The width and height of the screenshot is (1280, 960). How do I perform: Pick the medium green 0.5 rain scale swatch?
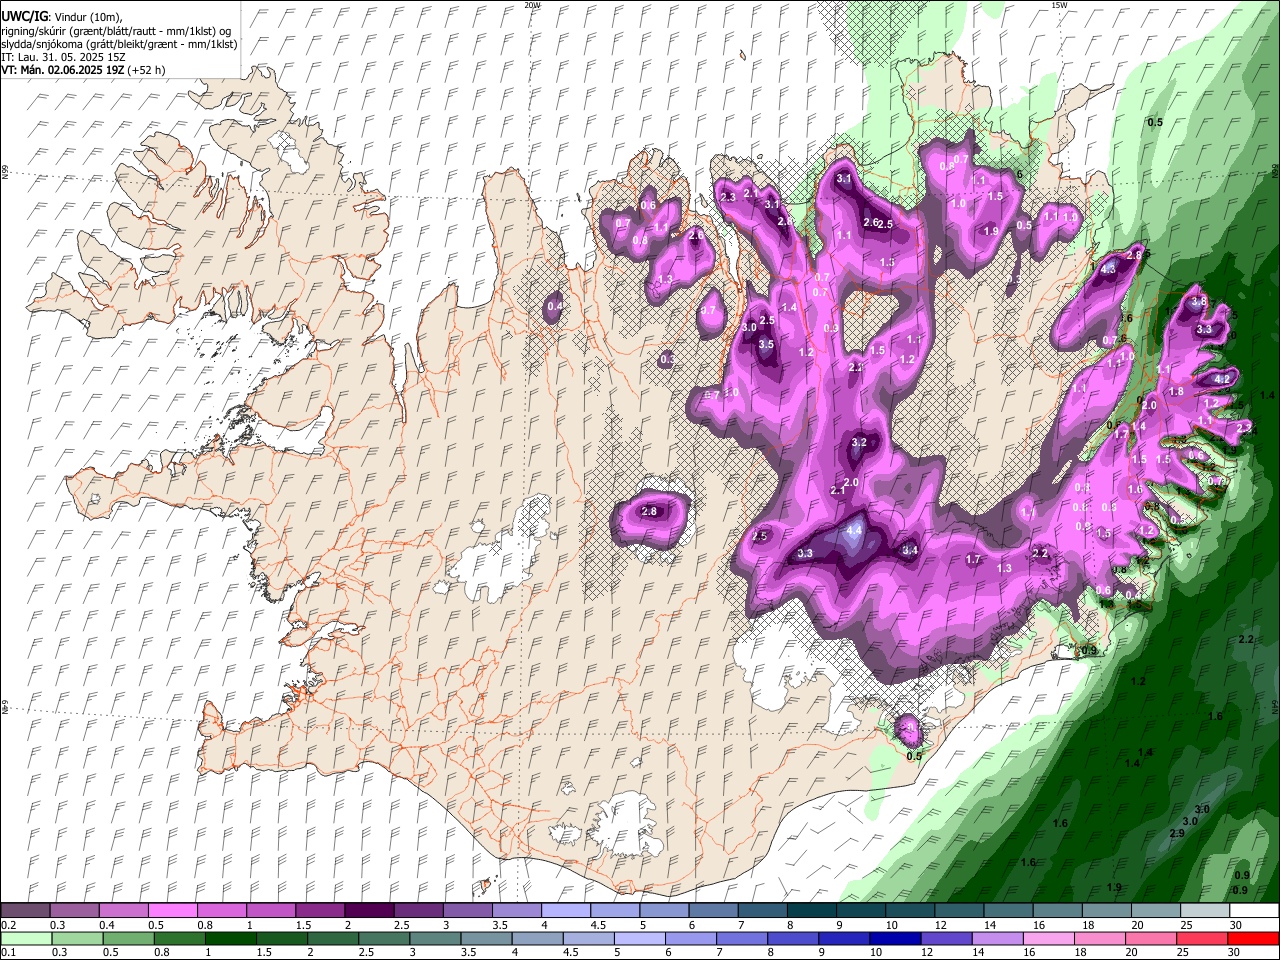(x=127, y=938)
